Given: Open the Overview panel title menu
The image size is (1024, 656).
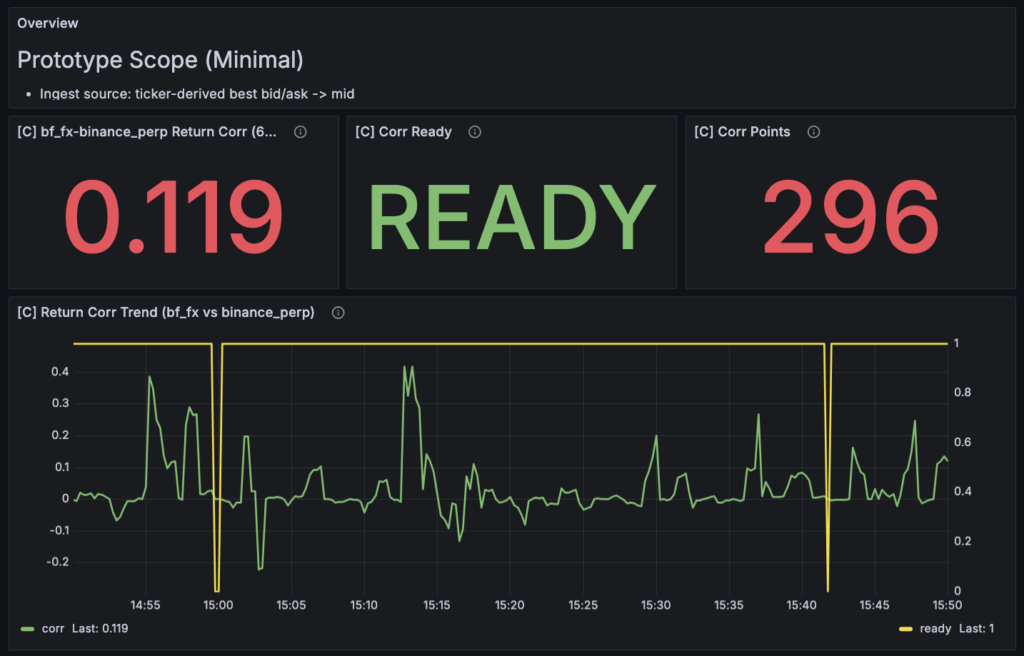Looking at the screenshot, I should [48, 23].
